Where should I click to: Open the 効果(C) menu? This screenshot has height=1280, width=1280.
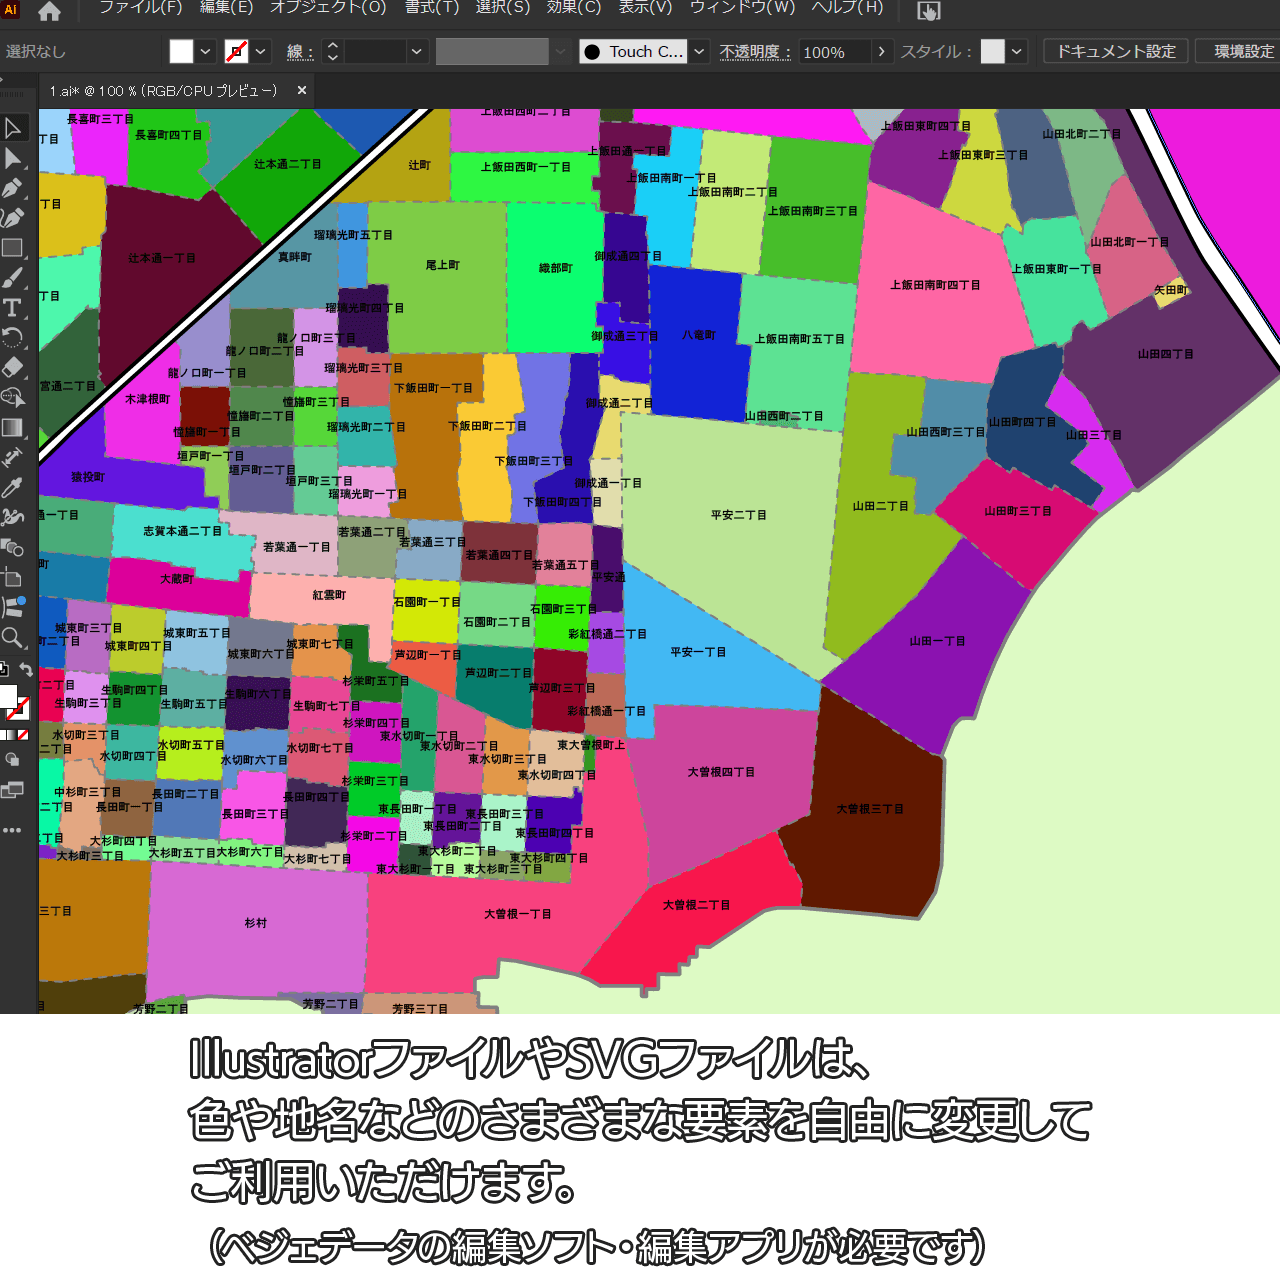tap(574, 8)
